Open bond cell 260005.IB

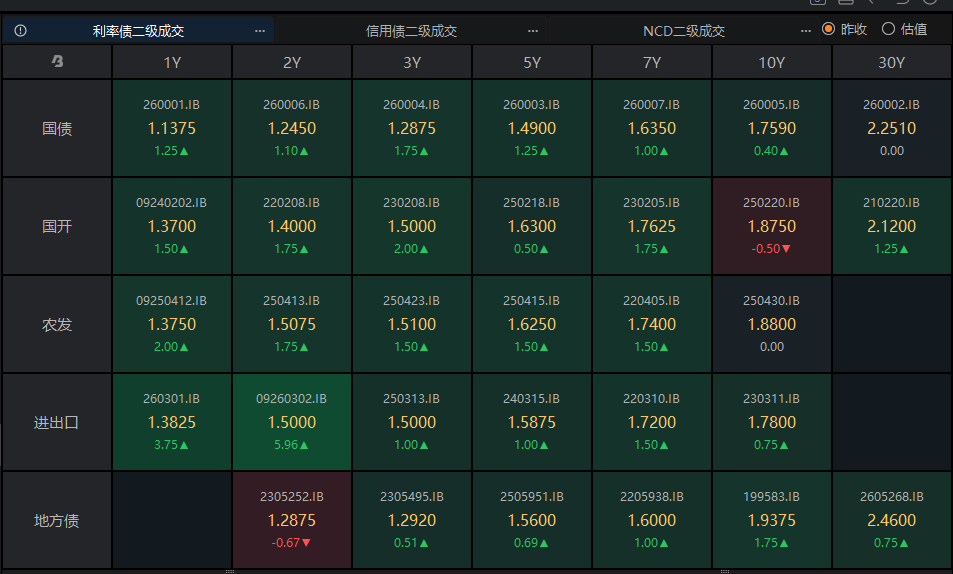point(772,128)
